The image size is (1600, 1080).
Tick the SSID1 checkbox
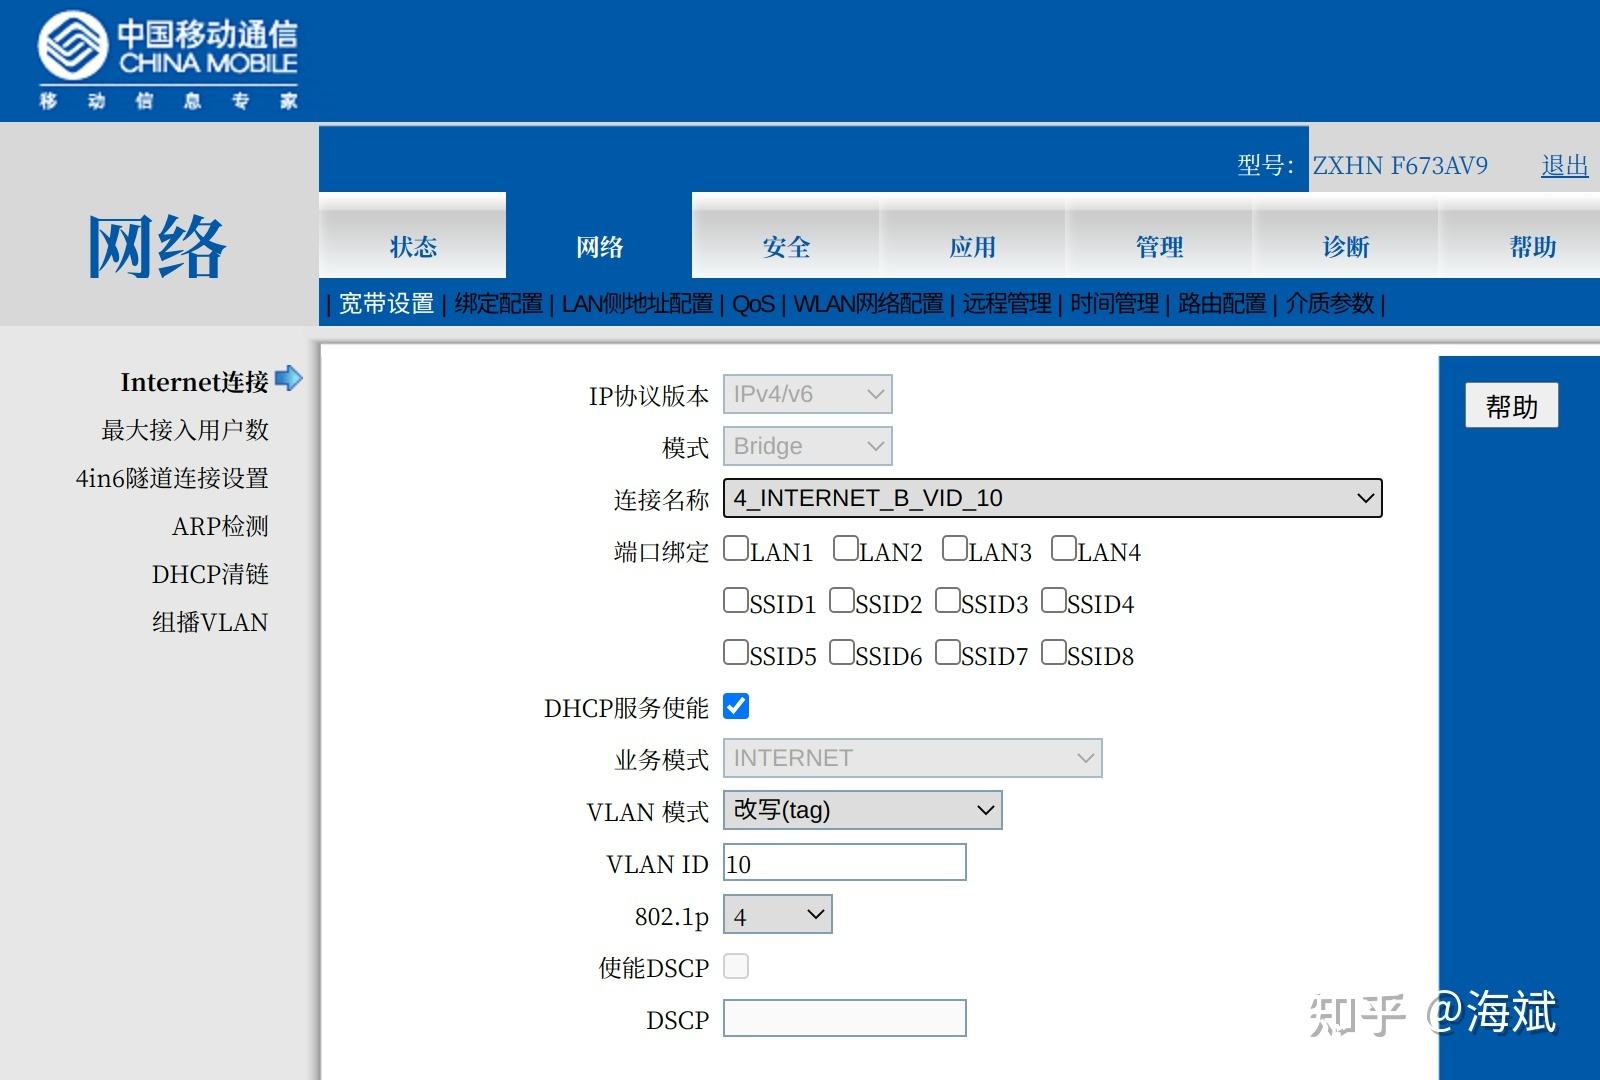[x=736, y=600]
